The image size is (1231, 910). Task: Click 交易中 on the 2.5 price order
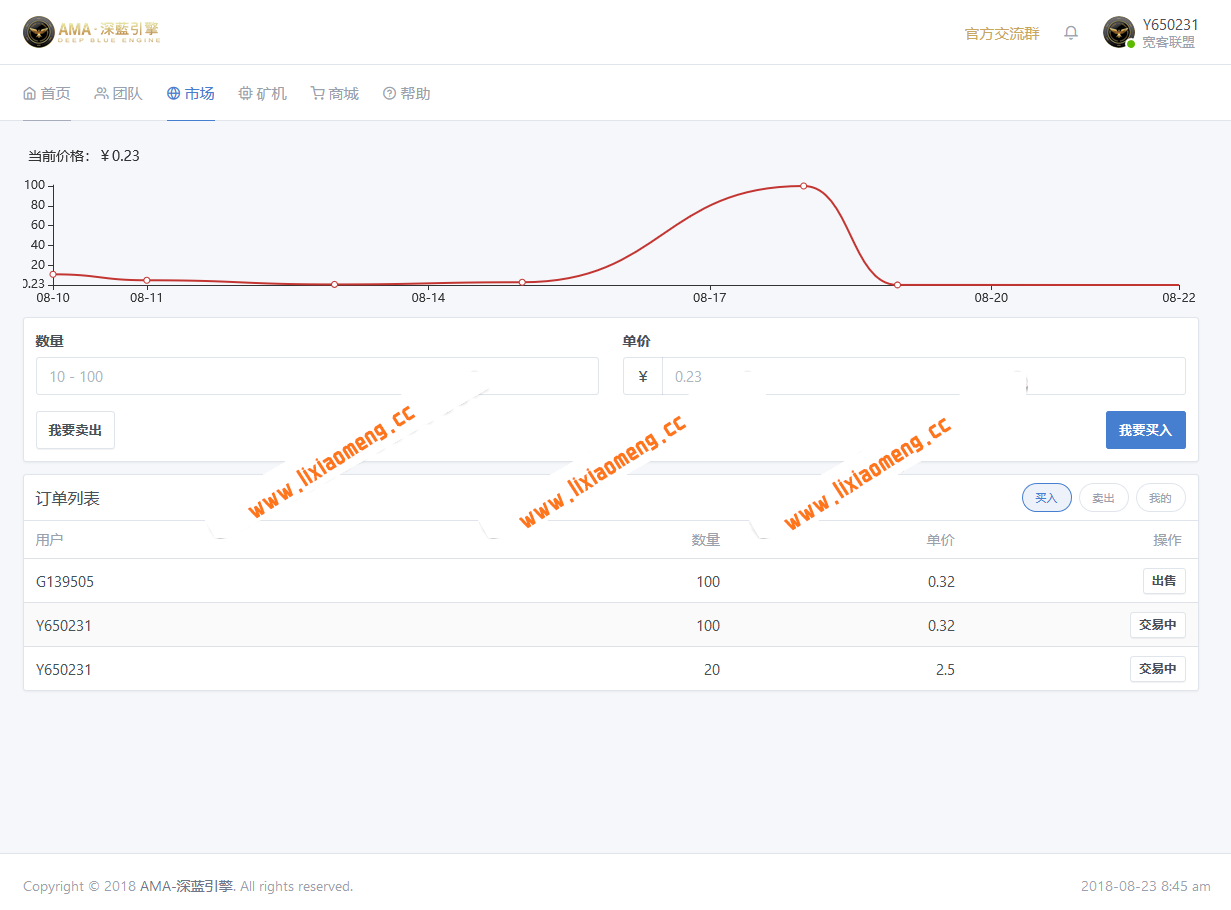pos(1157,669)
